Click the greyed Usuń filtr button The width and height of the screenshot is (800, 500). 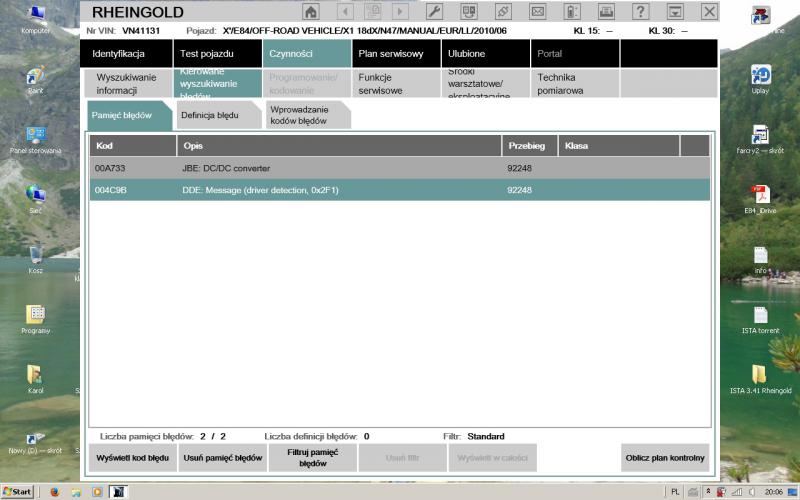click(x=403, y=458)
